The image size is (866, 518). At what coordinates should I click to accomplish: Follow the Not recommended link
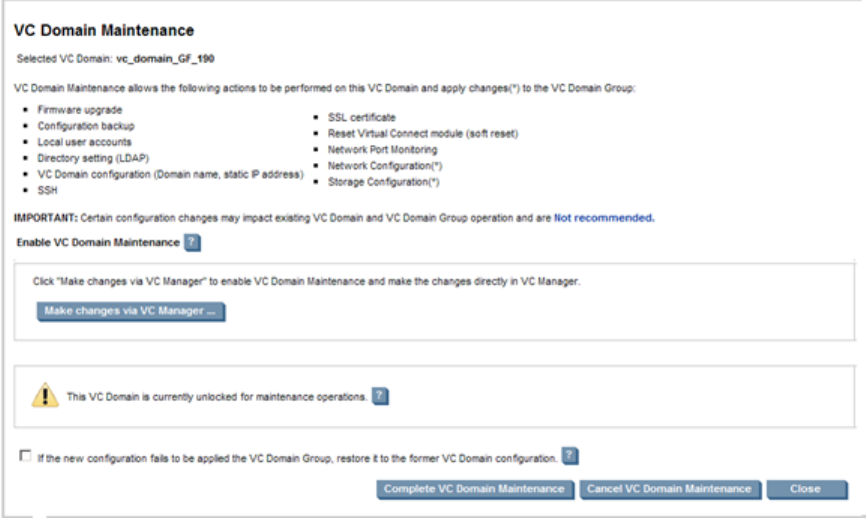coord(604,217)
